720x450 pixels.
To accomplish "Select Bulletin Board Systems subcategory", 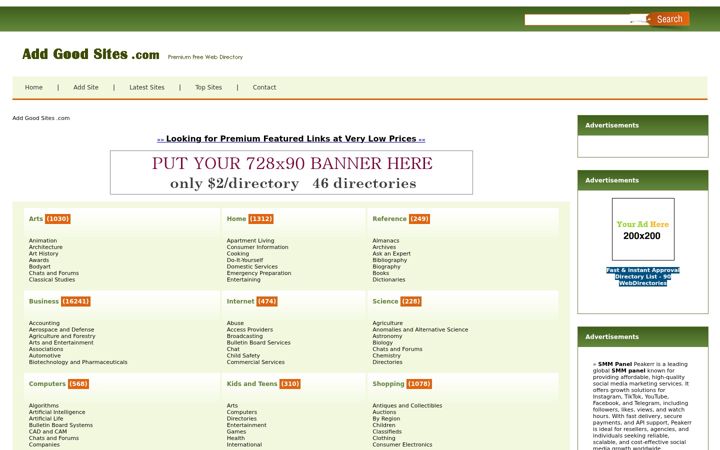I will (61, 425).
